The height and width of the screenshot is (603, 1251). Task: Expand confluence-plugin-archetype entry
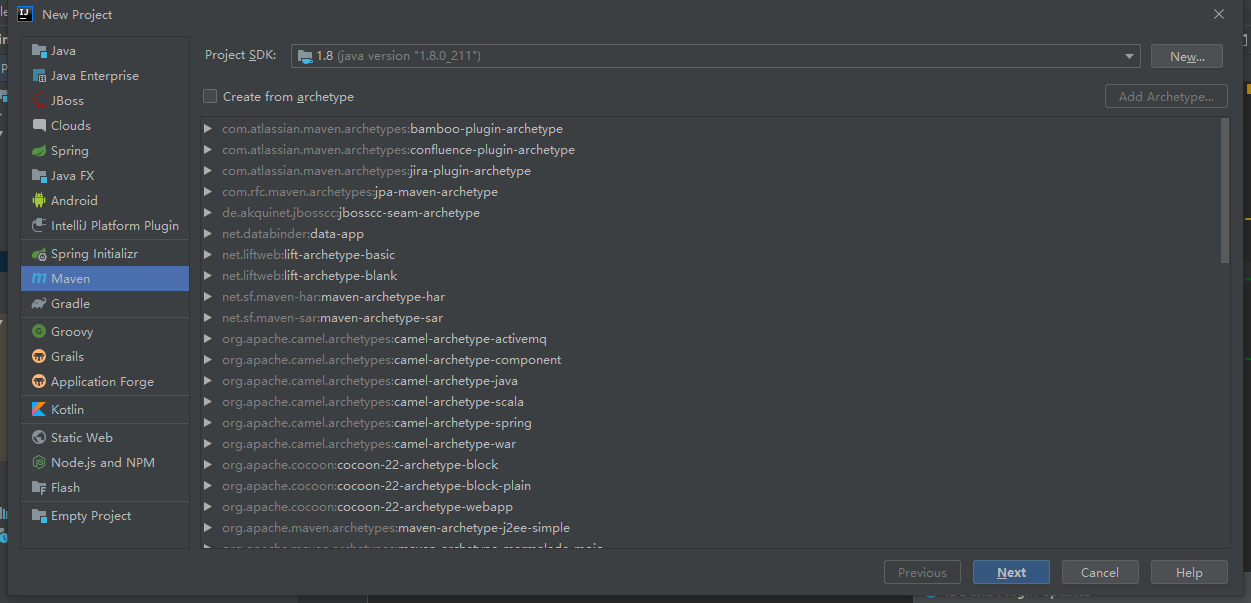click(x=208, y=150)
